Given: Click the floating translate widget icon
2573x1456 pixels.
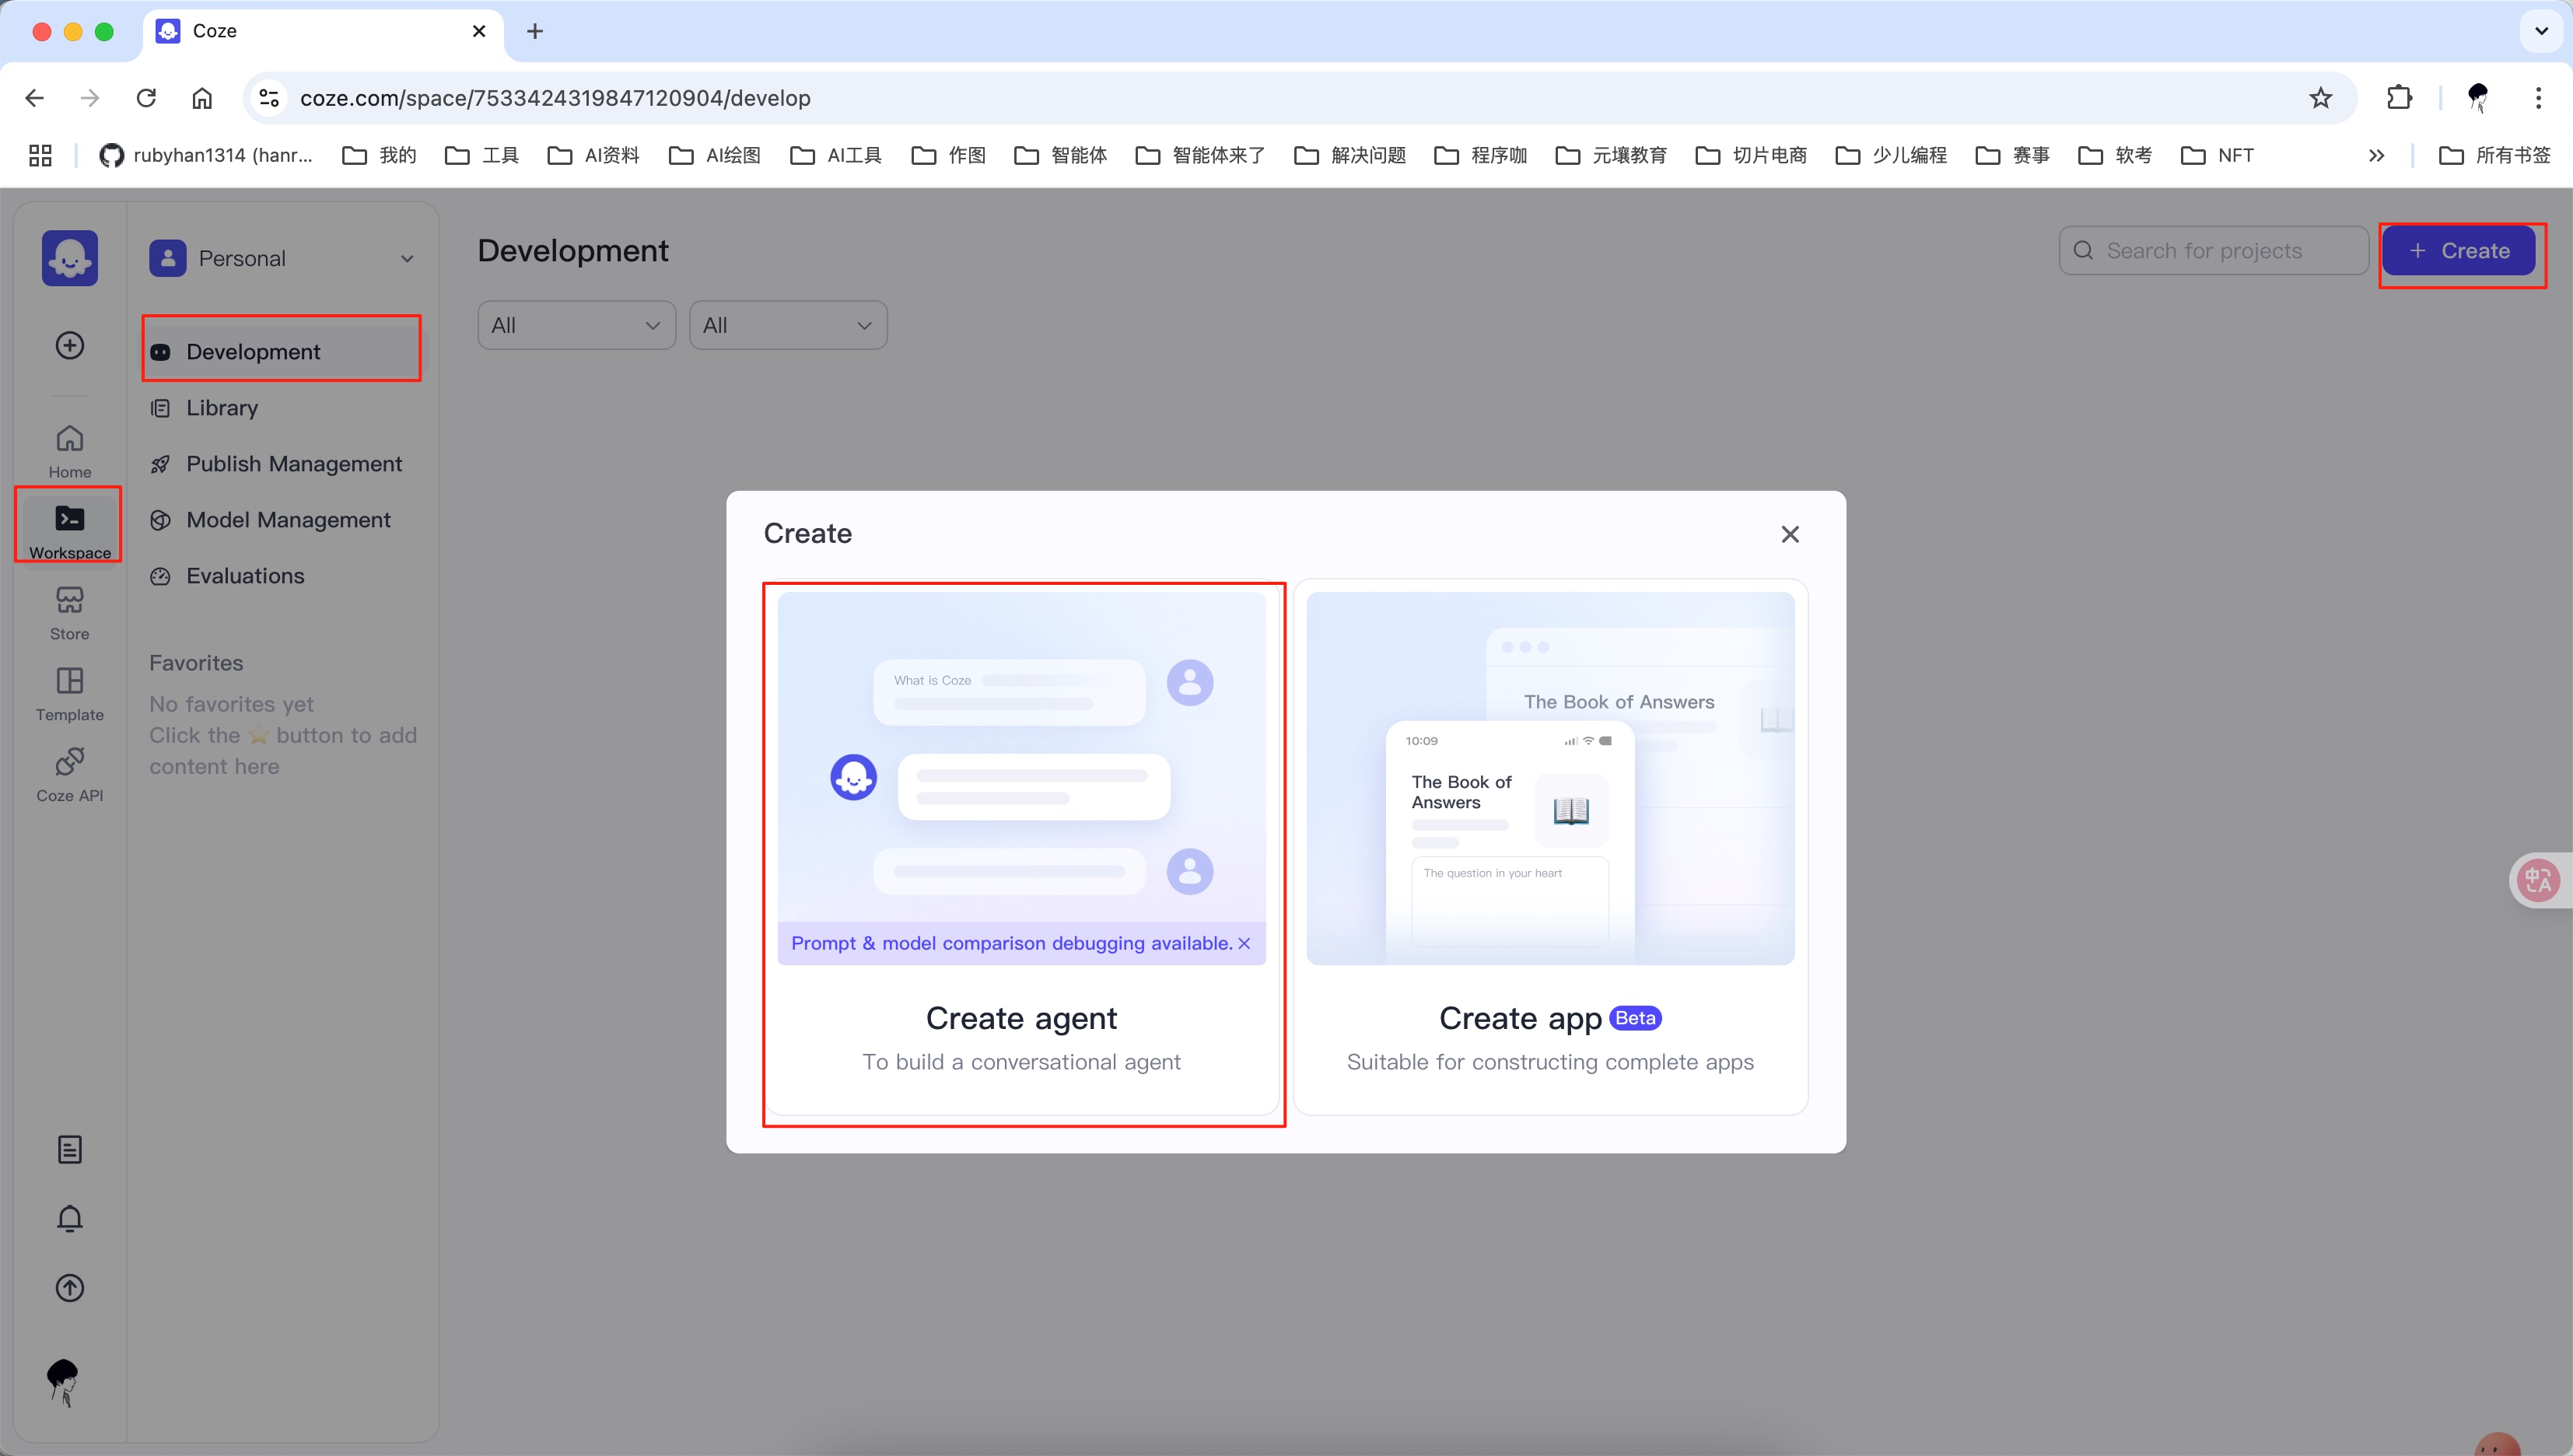Looking at the screenshot, I should 2538,880.
